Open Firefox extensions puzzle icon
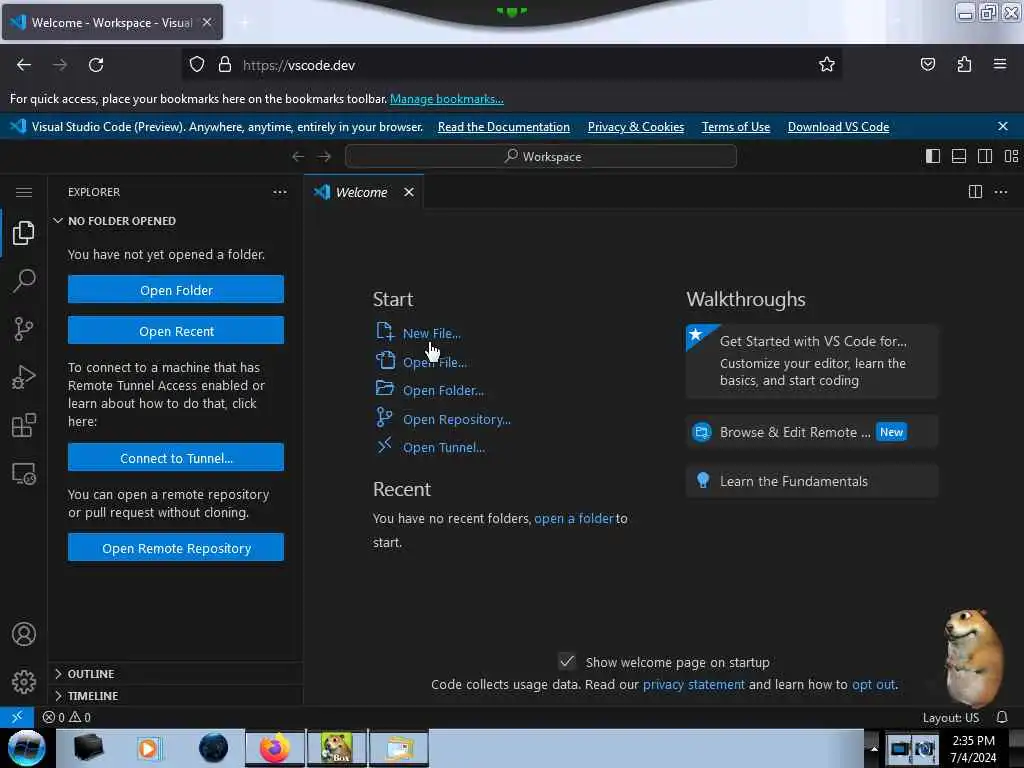This screenshot has height=768, width=1024. tap(964, 64)
